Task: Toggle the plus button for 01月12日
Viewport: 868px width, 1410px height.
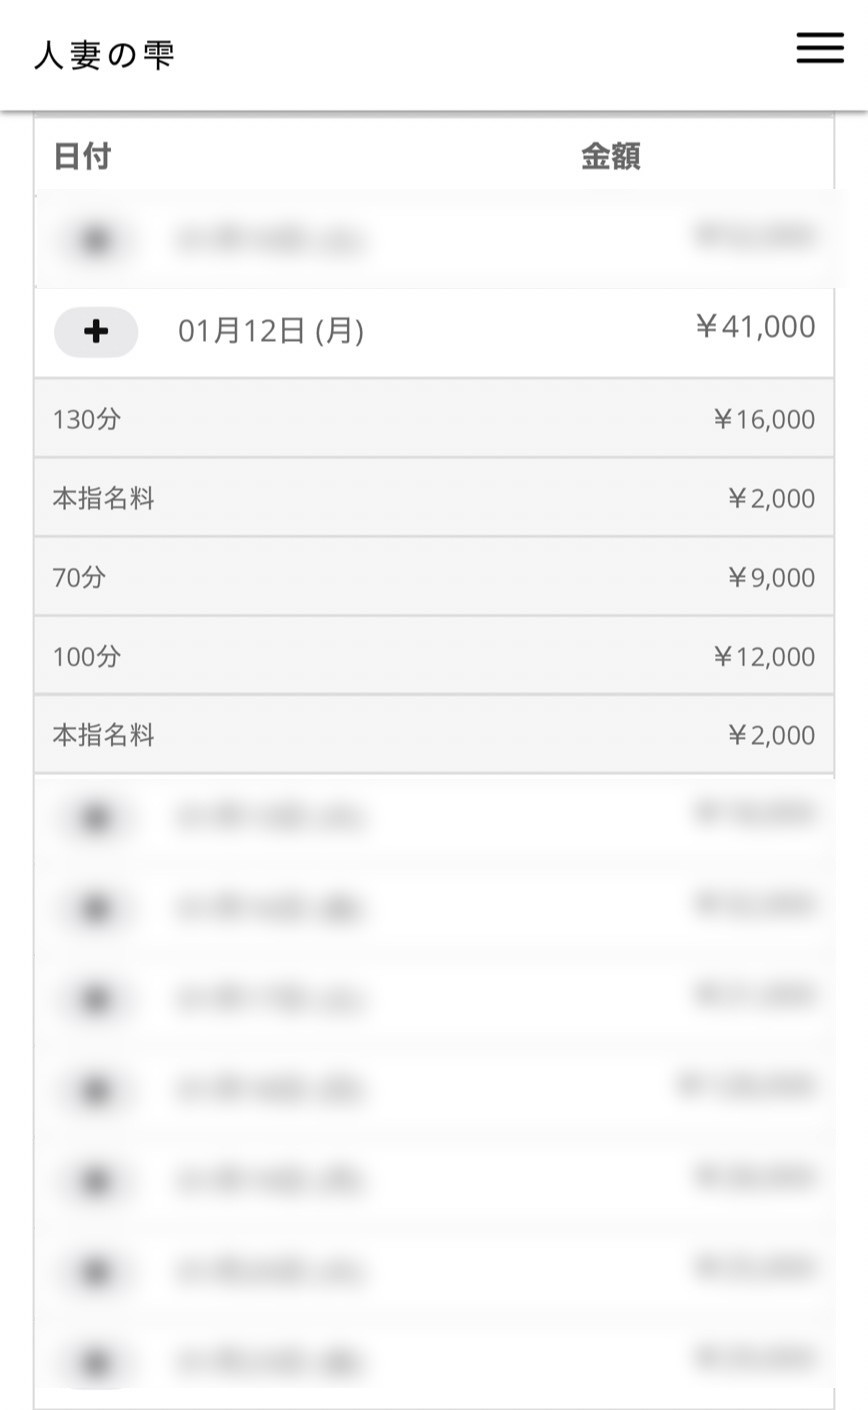Action: pos(96,332)
